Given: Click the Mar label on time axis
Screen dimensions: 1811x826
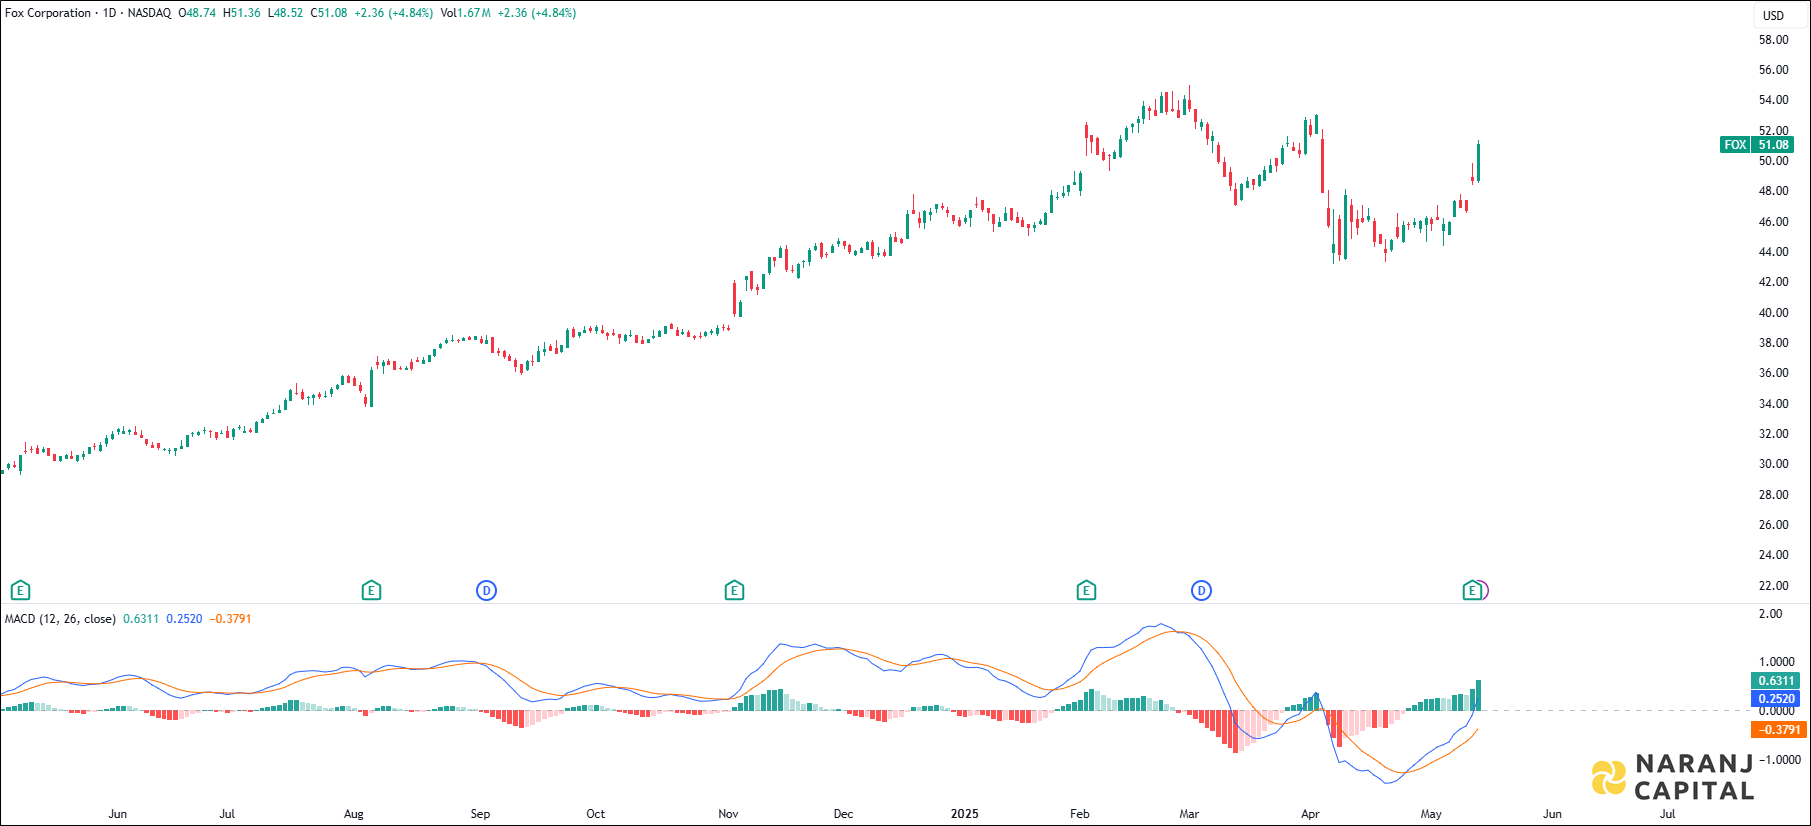Looking at the screenshot, I should click(x=1189, y=814).
